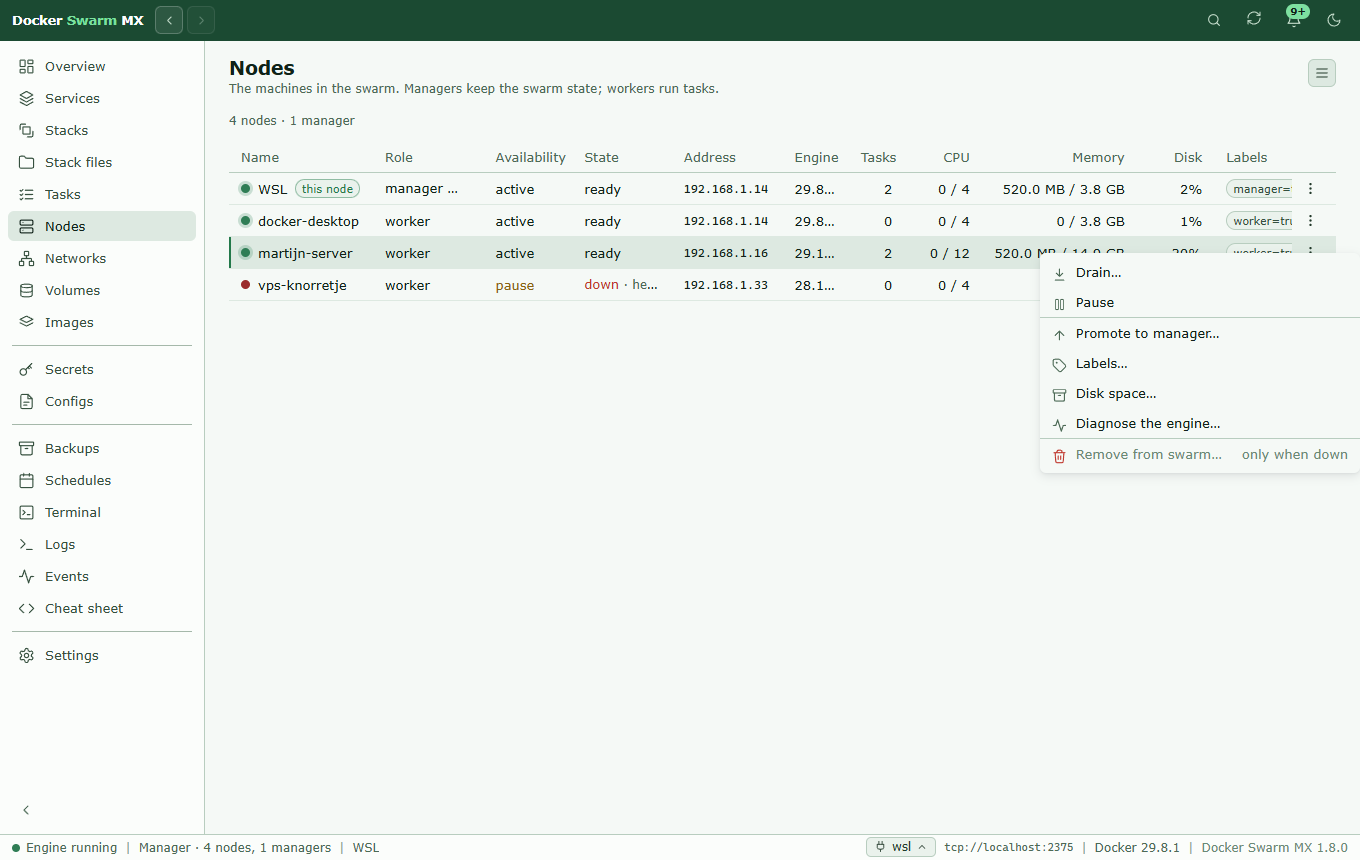Open the column options menu button
This screenshot has width=1360, height=860.
click(x=1322, y=73)
